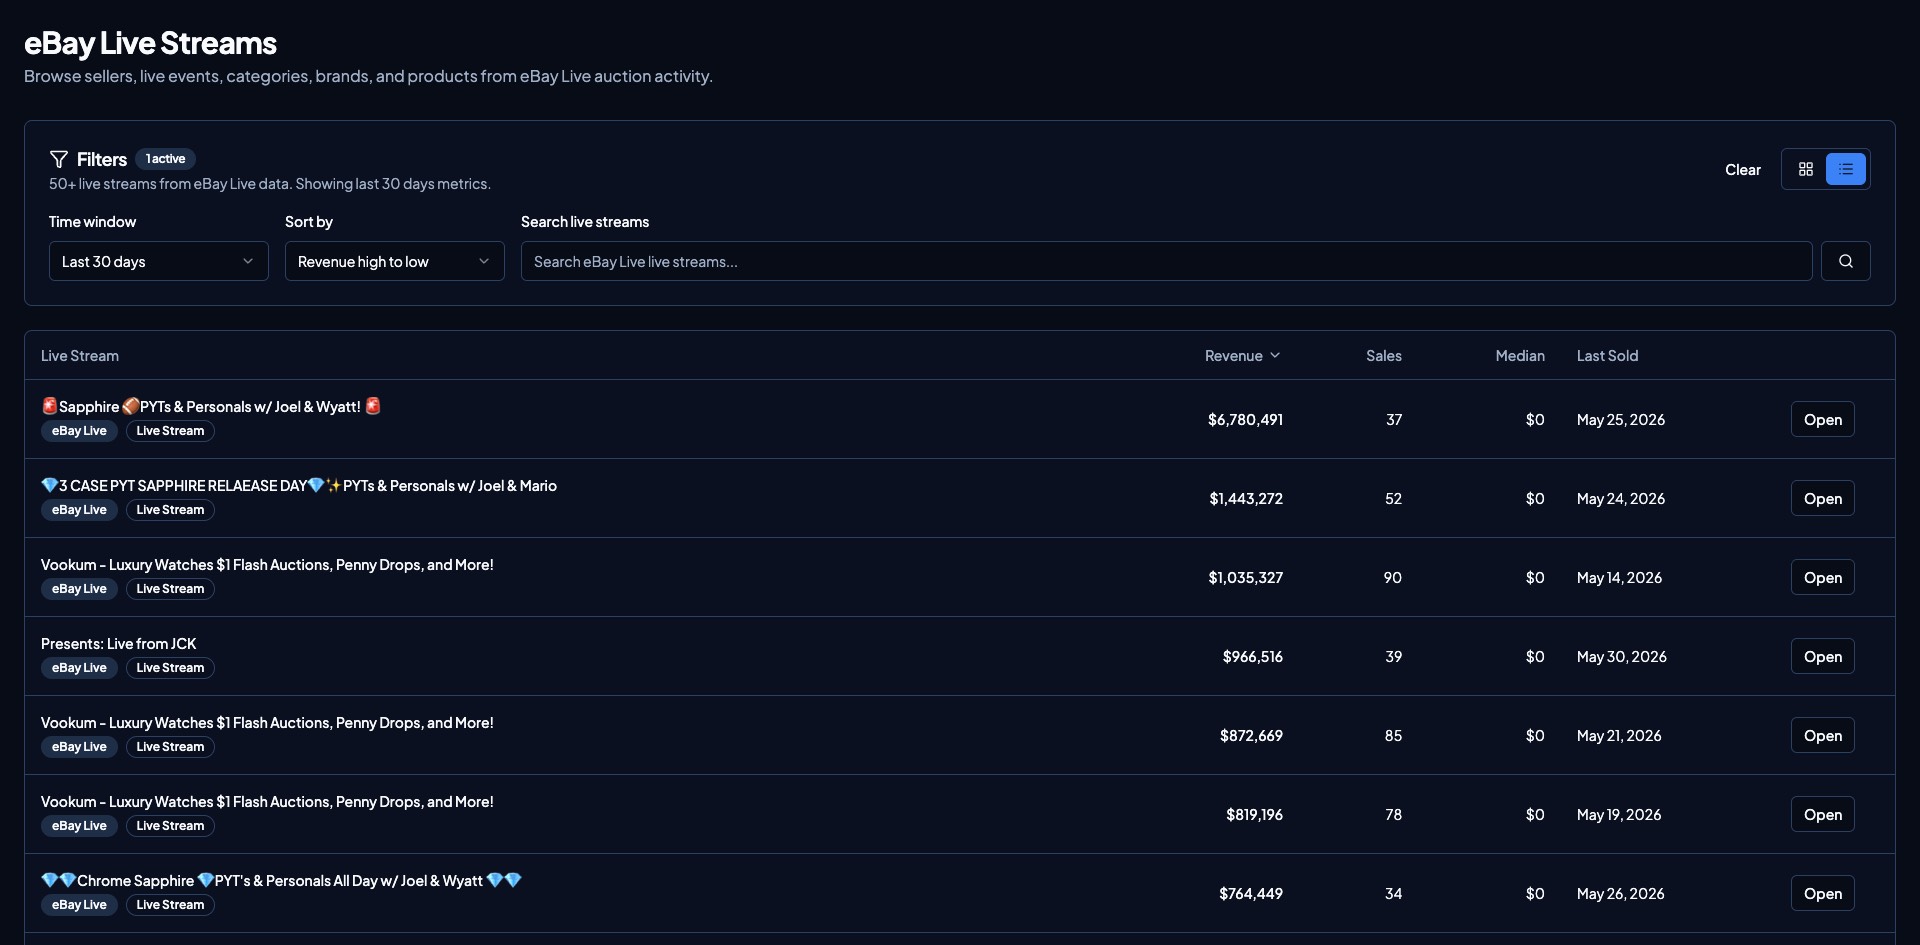Click the $764,449 revenue value
Viewport: 1920px width, 945px height.
click(x=1251, y=894)
